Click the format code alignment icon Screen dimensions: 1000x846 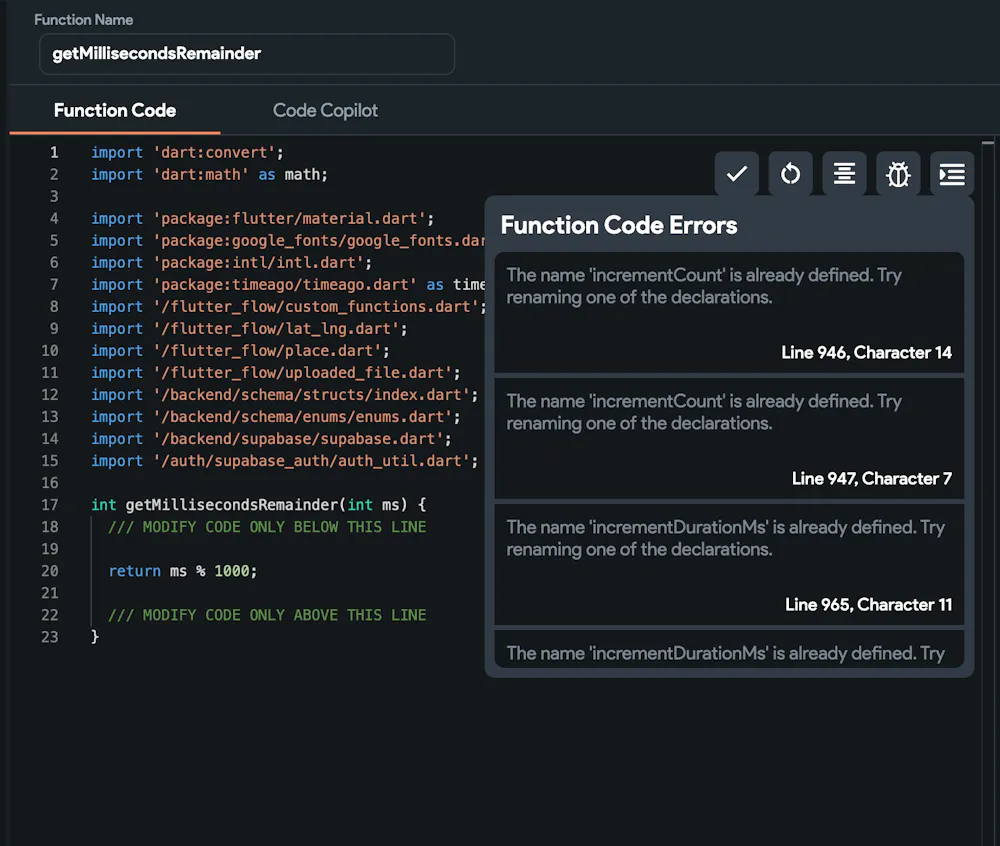coord(844,173)
